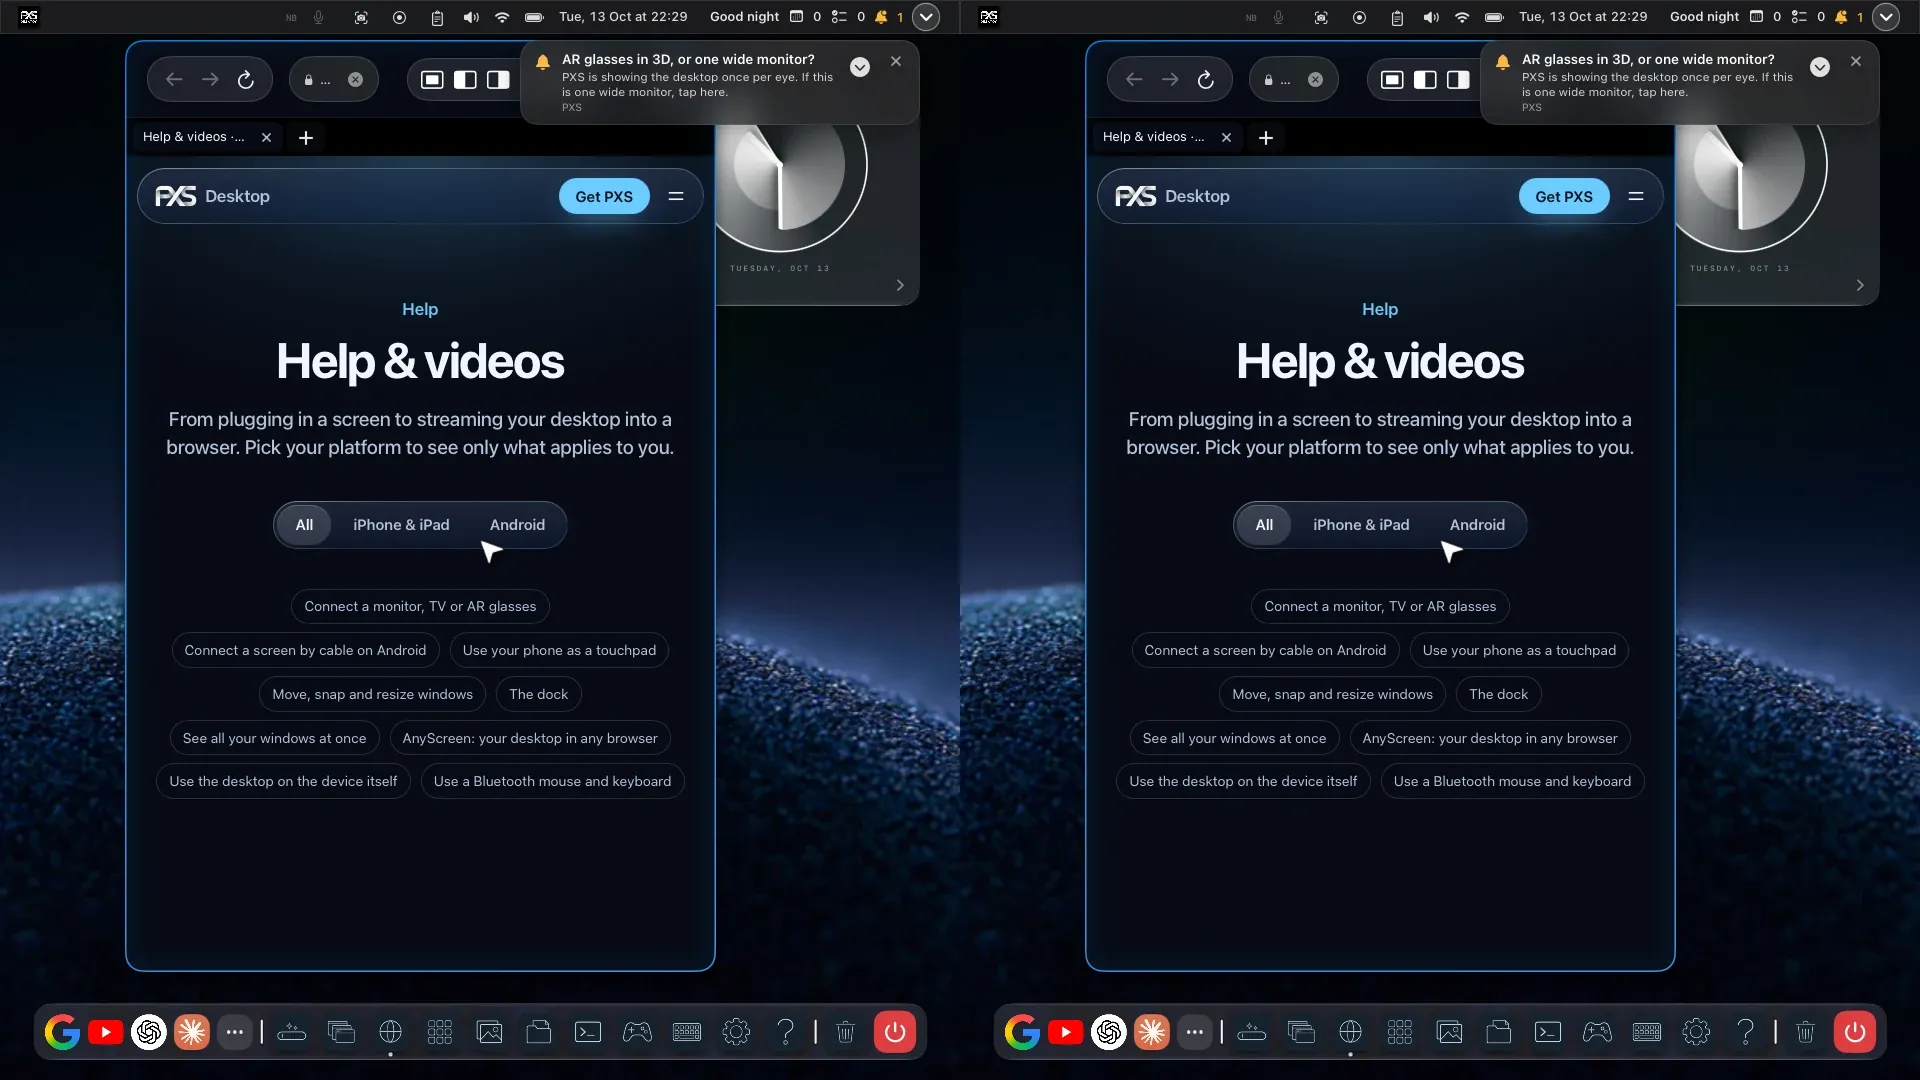Expand the top bar chevron in left view
Viewport: 1920px width, 1080px height.
point(926,17)
